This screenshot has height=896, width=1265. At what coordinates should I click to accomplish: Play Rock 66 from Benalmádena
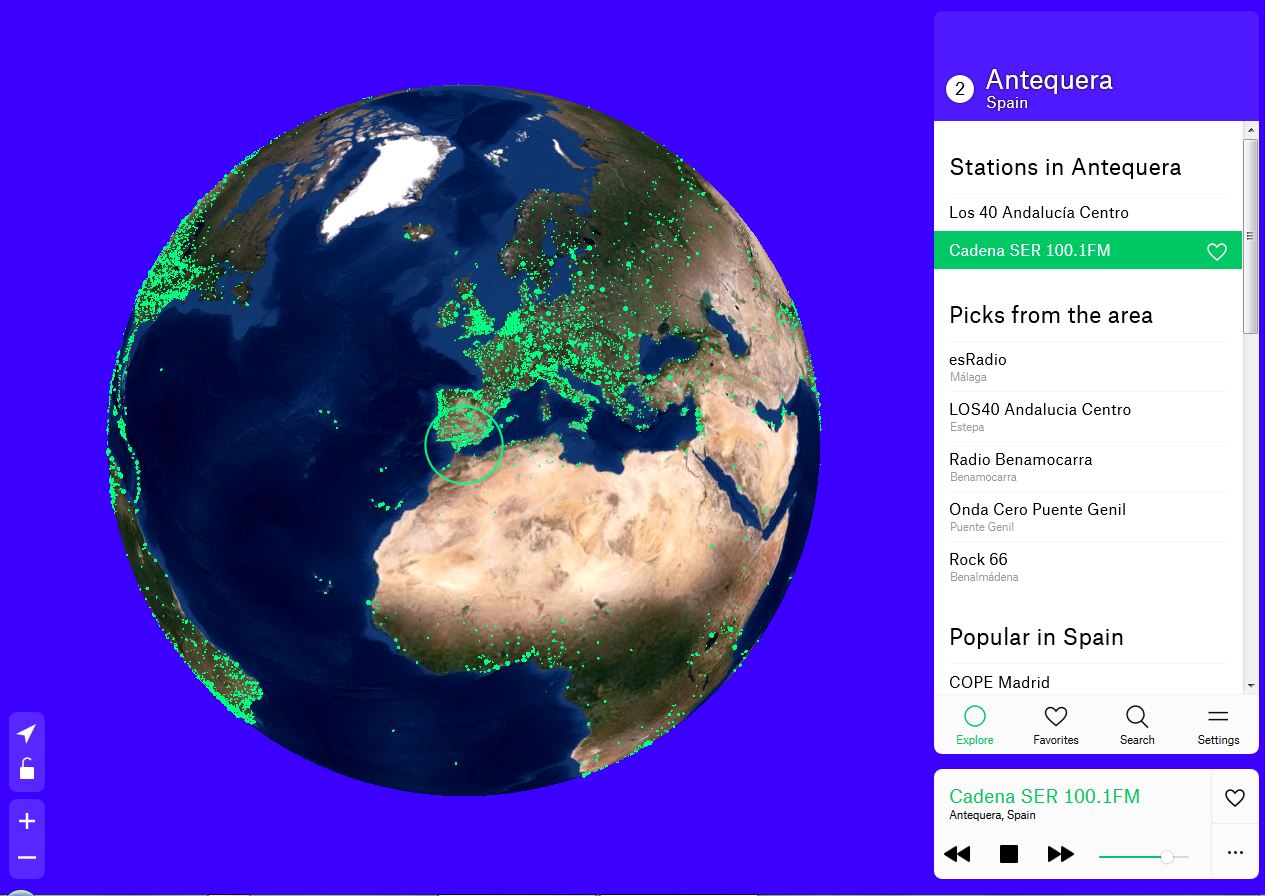1088,567
